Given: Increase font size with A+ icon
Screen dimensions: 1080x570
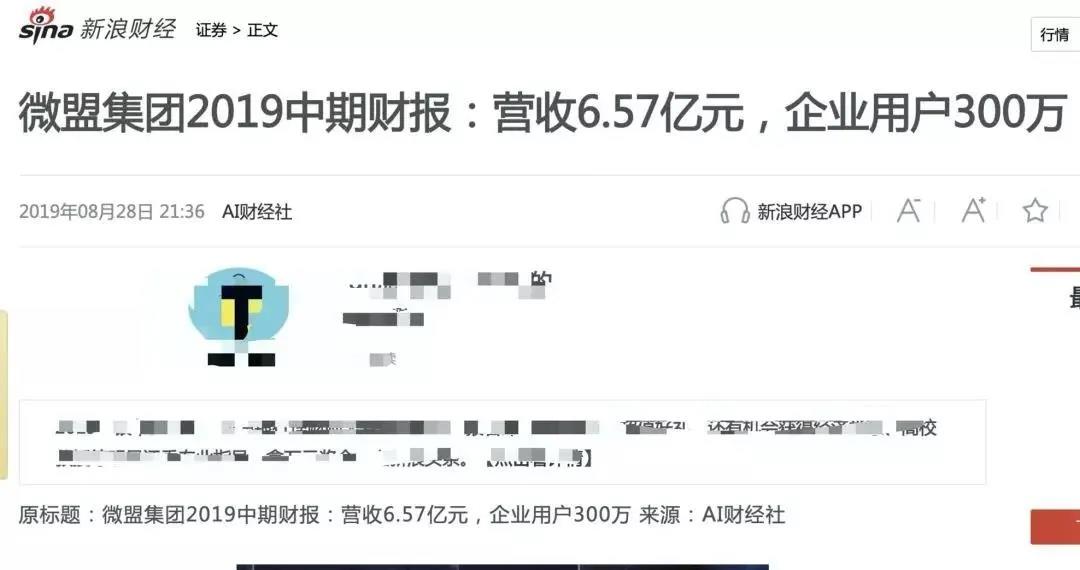Looking at the screenshot, I should 973,210.
